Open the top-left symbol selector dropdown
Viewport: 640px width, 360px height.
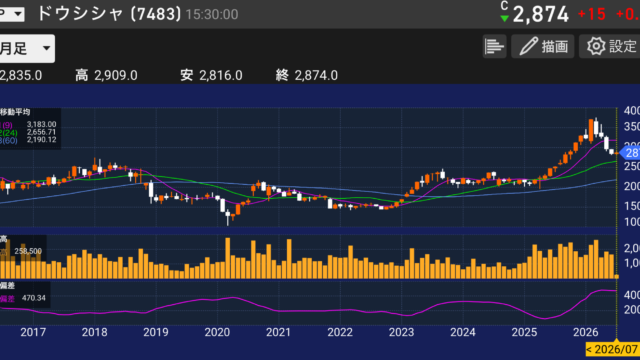click(x=12, y=14)
